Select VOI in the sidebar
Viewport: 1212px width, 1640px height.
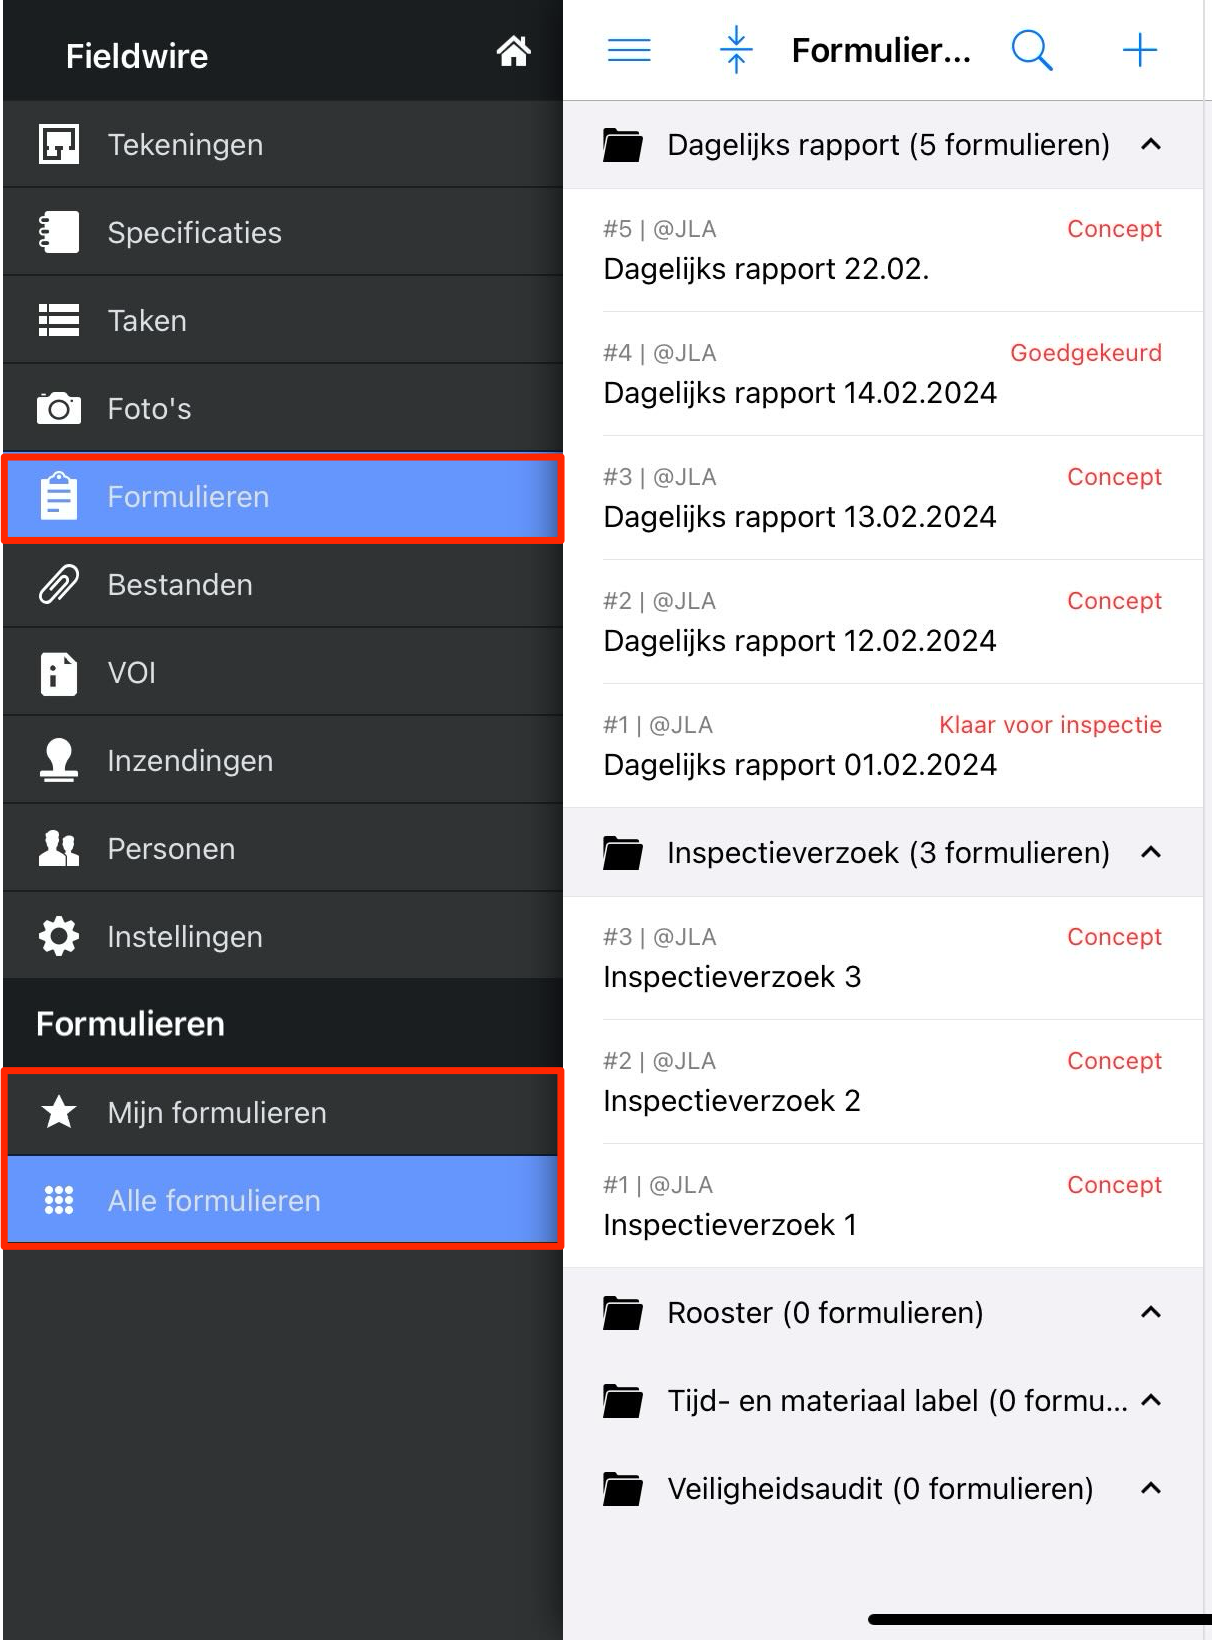coord(283,672)
